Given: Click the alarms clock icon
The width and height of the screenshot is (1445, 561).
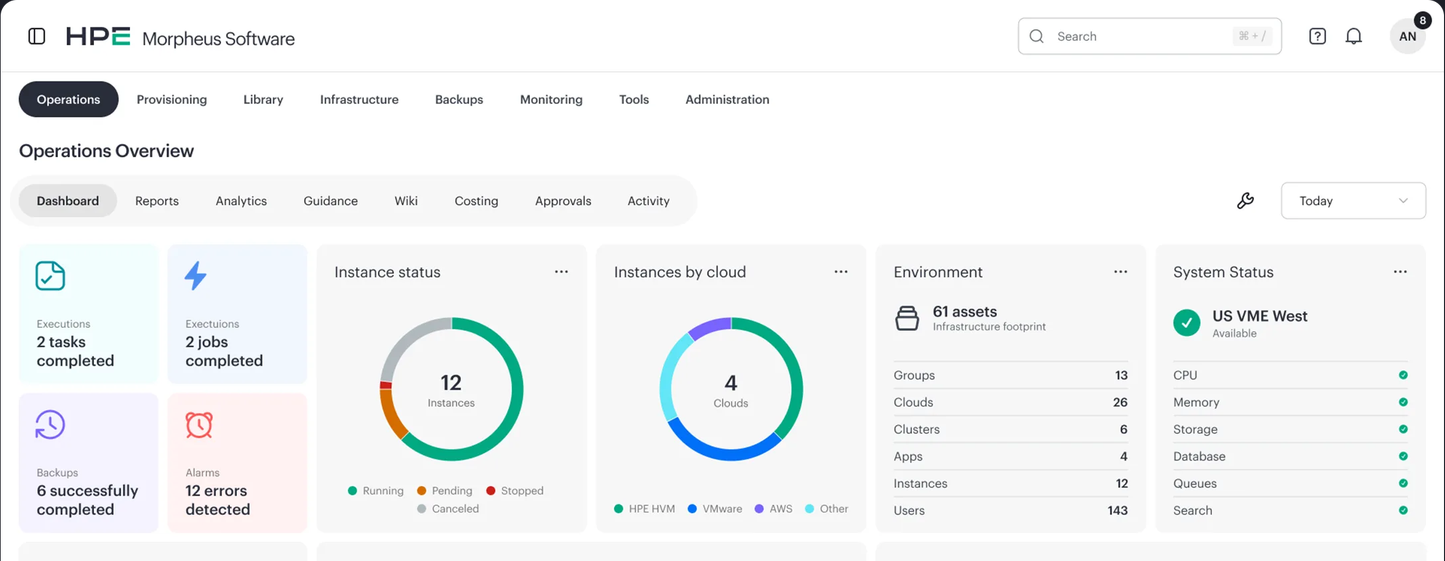Looking at the screenshot, I should coord(199,425).
